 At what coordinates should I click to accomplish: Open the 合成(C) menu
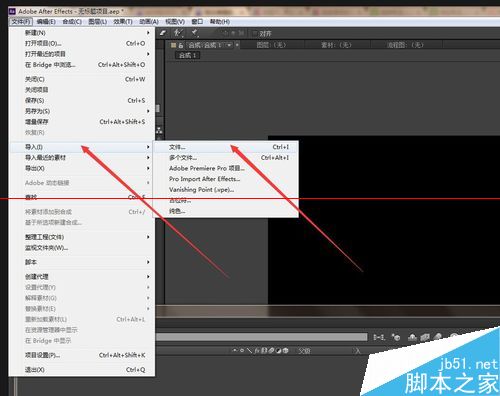click(72, 22)
